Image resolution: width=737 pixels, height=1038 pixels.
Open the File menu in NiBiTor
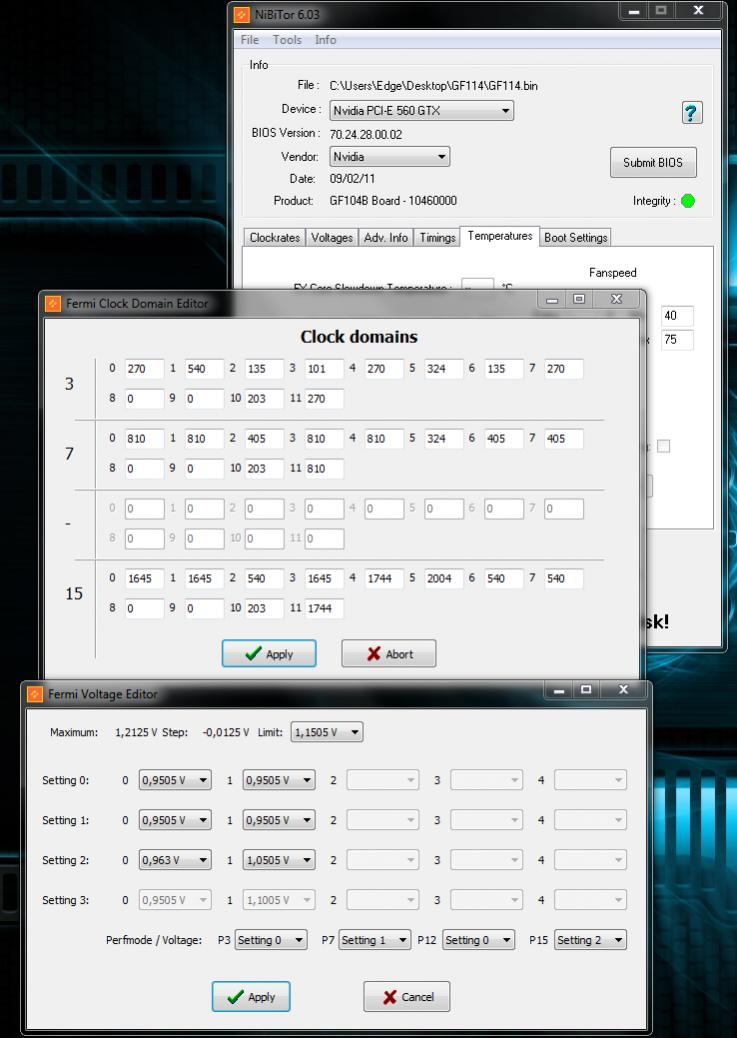pos(250,40)
